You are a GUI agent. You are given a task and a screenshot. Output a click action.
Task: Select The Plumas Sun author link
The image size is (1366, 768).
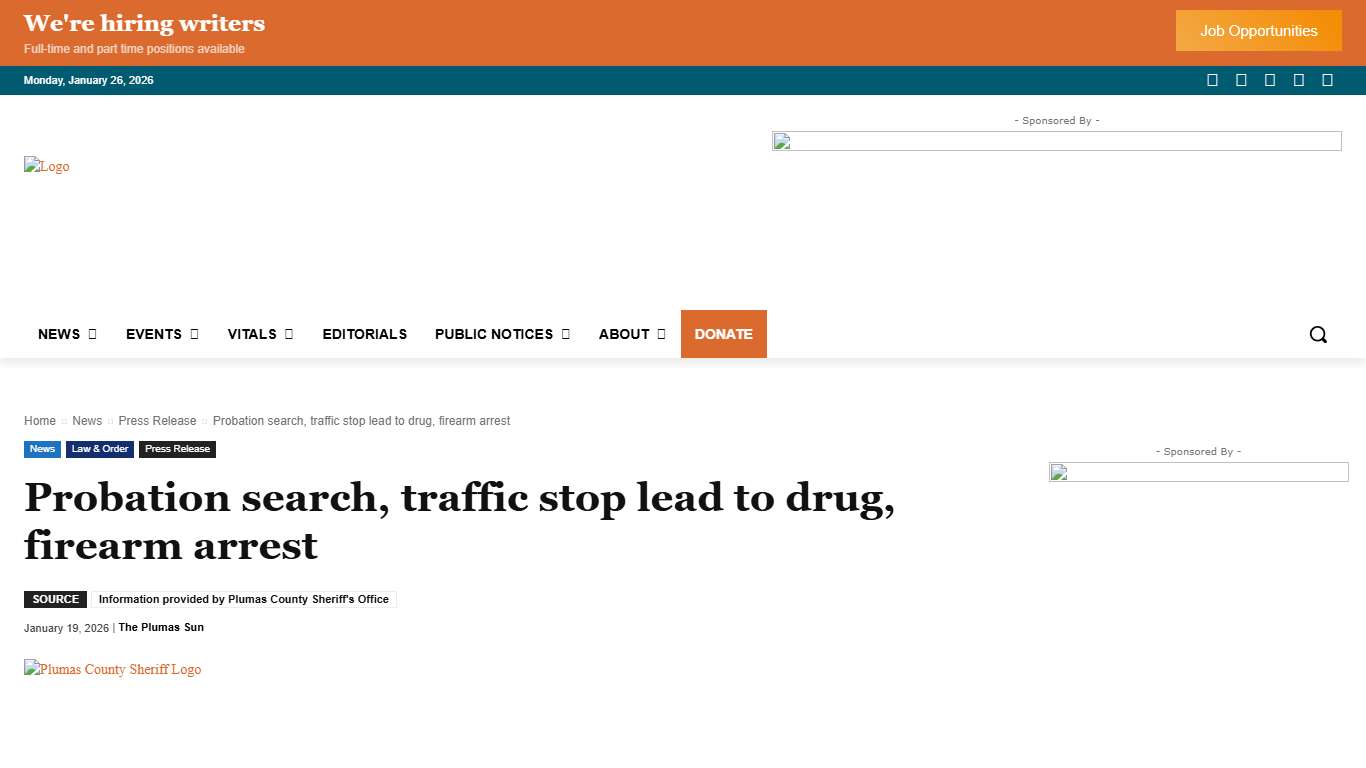[x=161, y=627]
